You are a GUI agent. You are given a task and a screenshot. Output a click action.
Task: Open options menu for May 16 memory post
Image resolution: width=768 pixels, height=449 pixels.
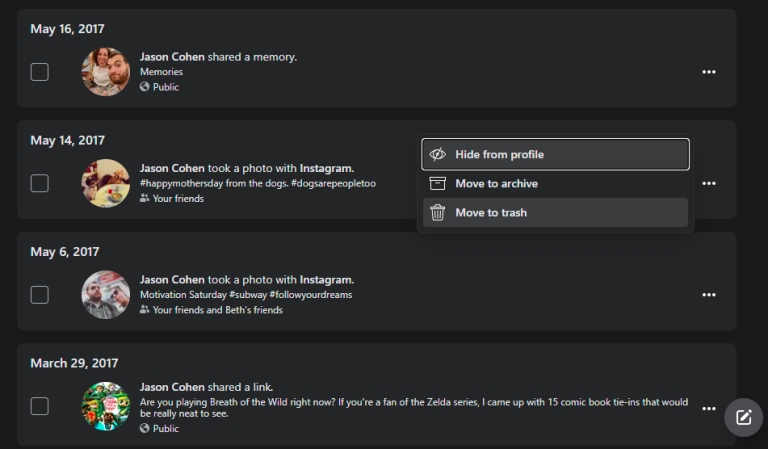(709, 72)
